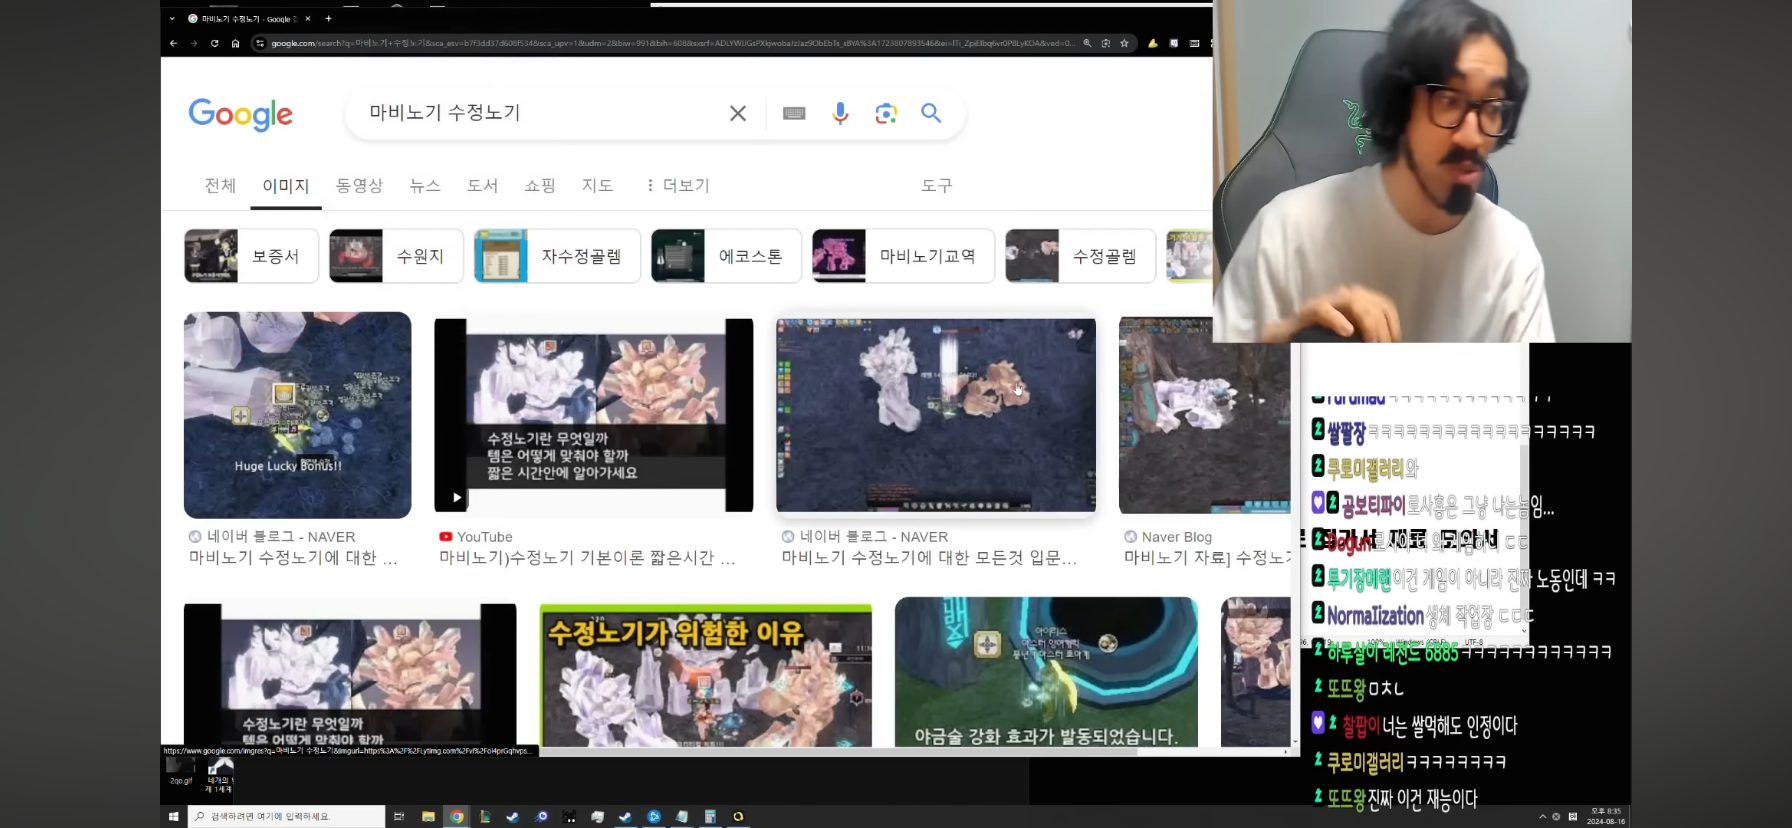The width and height of the screenshot is (1792, 828).
Task: Switch to the 전체 results tab
Action: (x=220, y=185)
